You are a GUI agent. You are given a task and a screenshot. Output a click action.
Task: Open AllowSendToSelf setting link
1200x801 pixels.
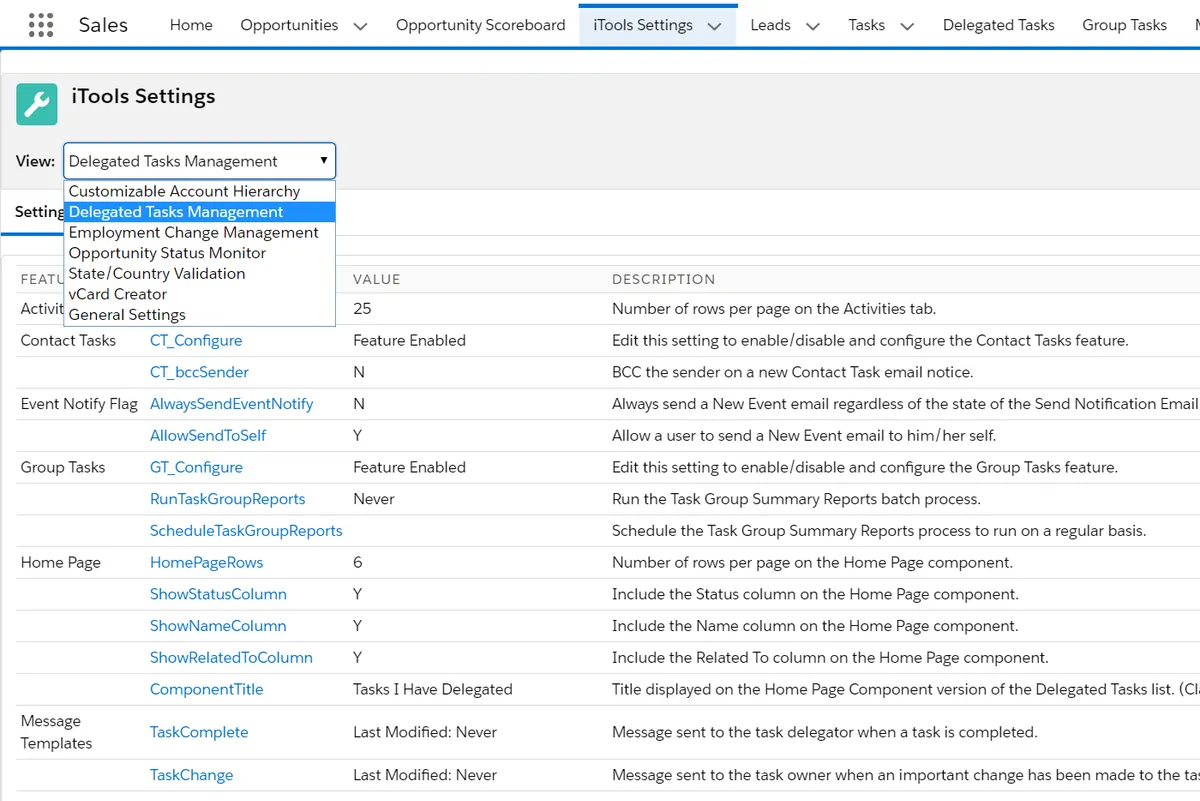tap(208, 436)
